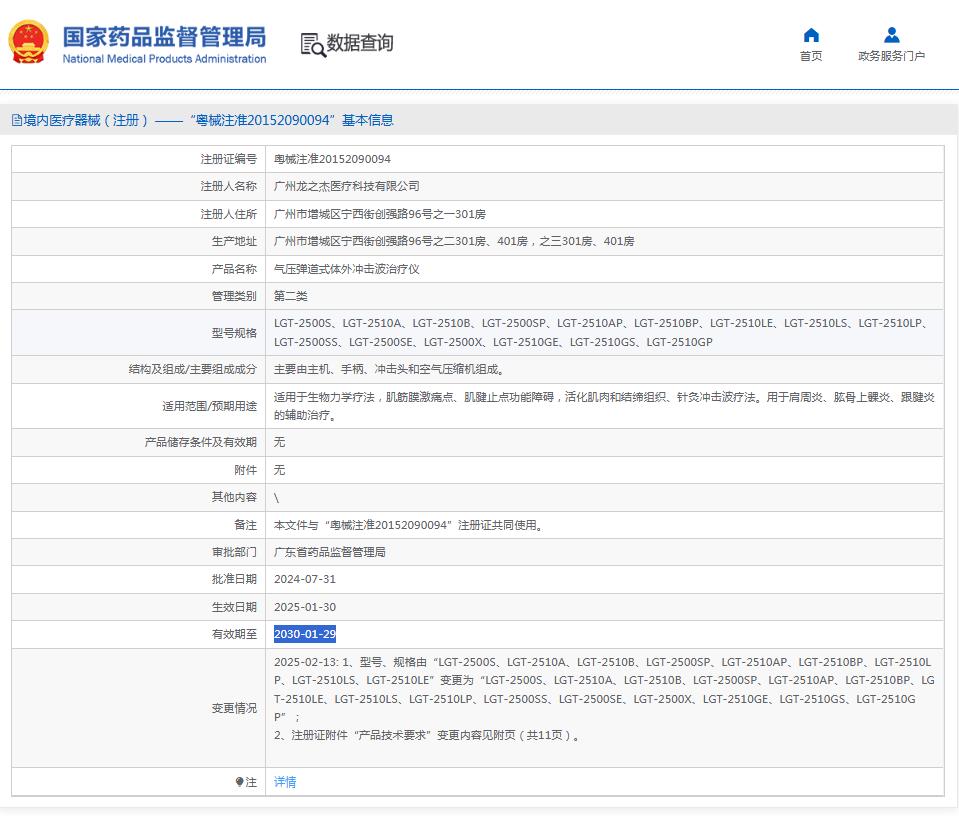Select the 审批部门 Guangdong bureau cell

(331, 551)
